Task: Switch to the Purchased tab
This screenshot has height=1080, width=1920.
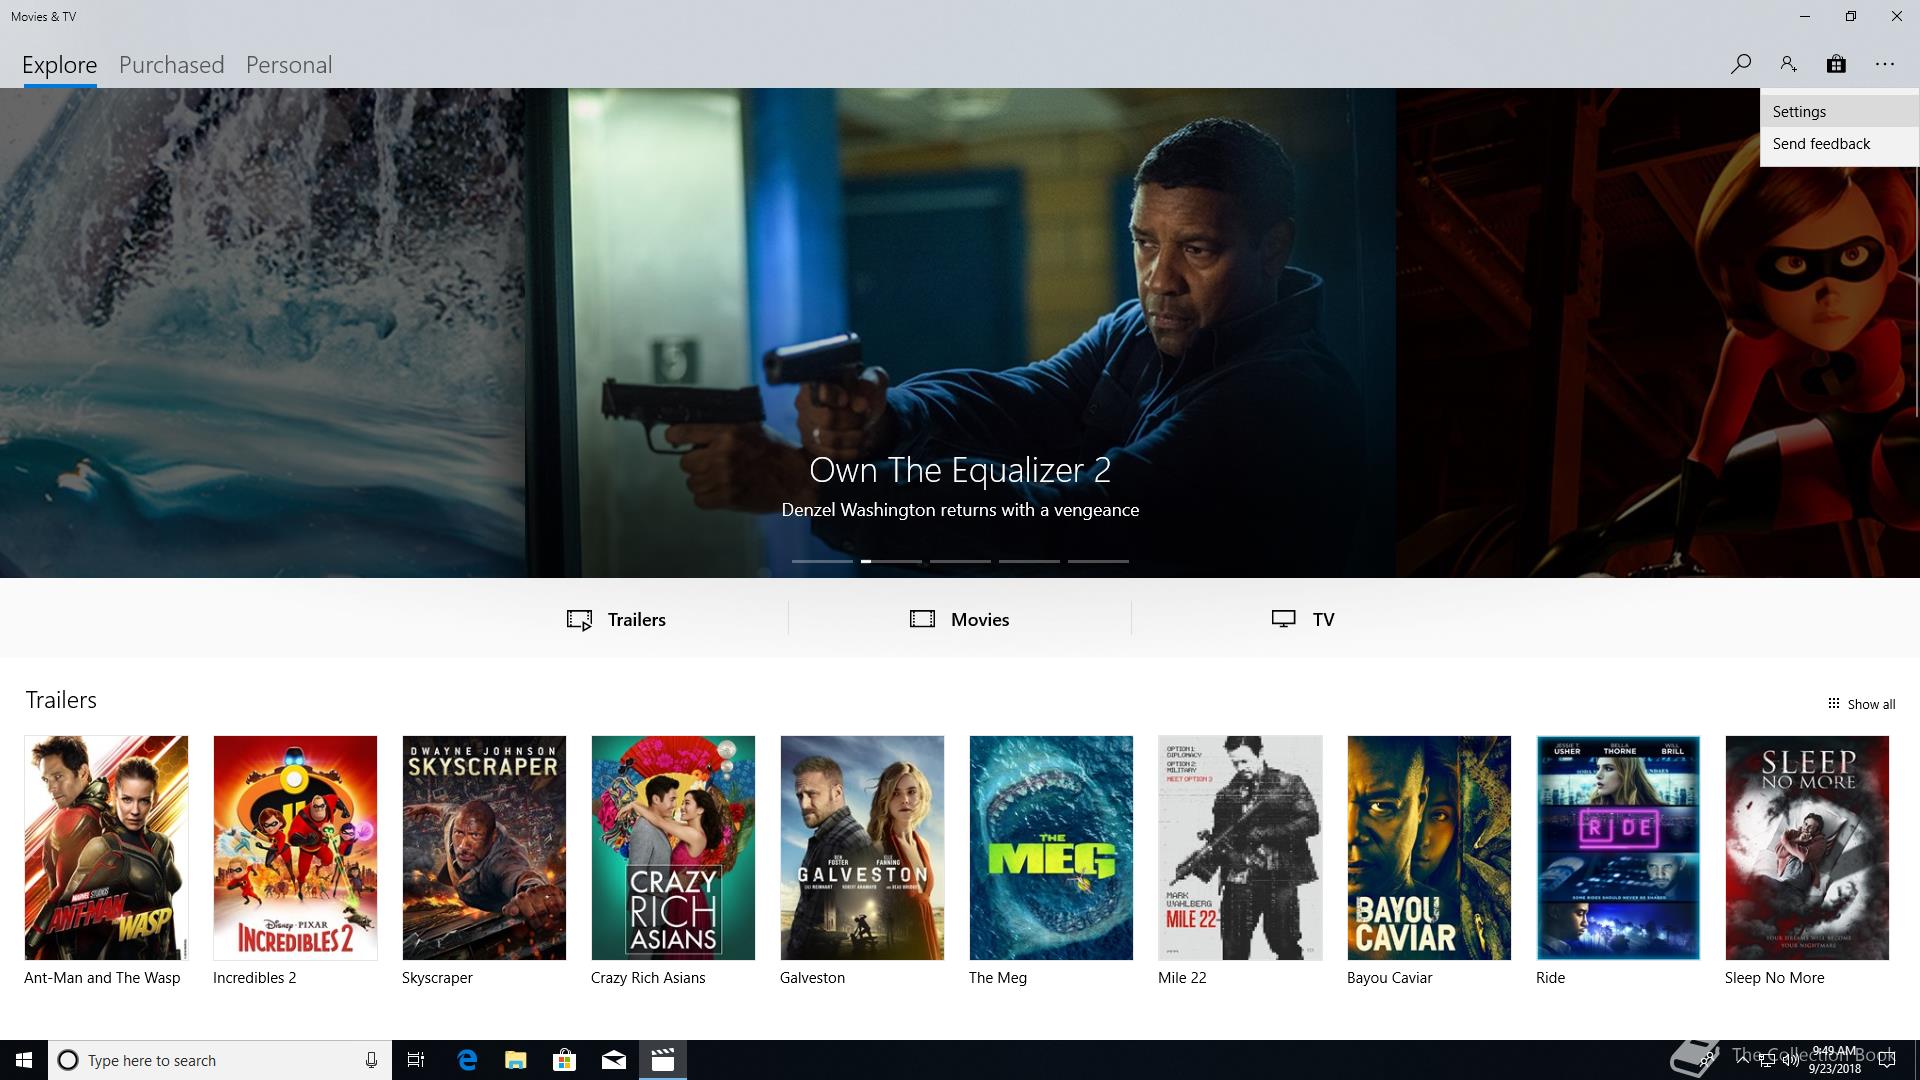Action: (x=172, y=65)
